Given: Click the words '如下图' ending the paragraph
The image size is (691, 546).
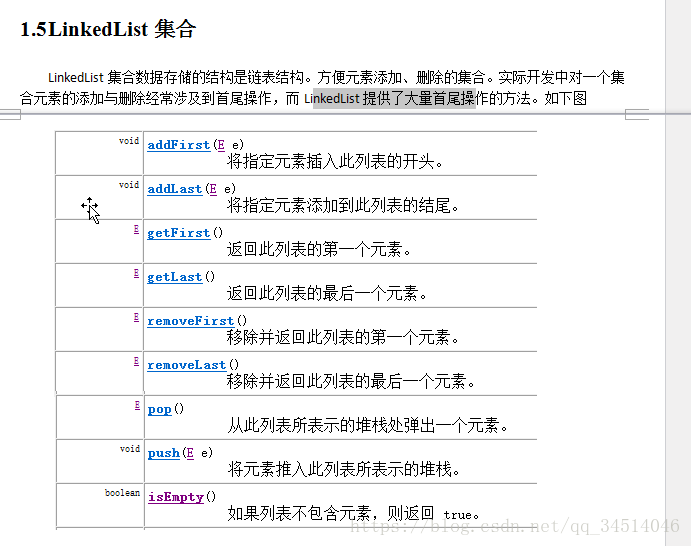Looking at the screenshot, I should [x=566, y=98].
